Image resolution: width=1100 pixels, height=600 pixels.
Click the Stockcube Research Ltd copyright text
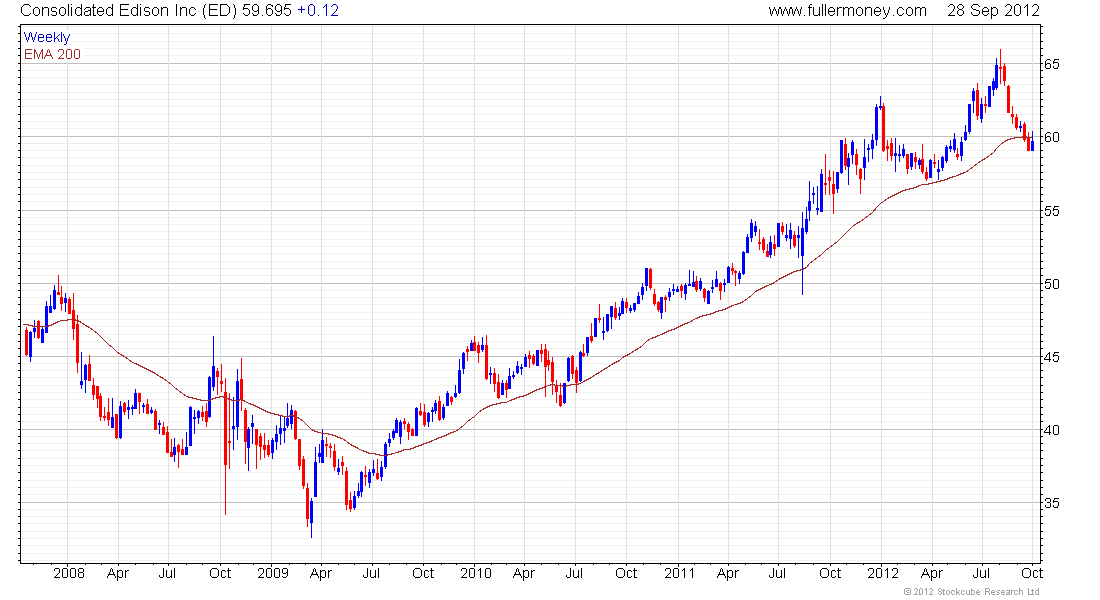coord(972,592)
